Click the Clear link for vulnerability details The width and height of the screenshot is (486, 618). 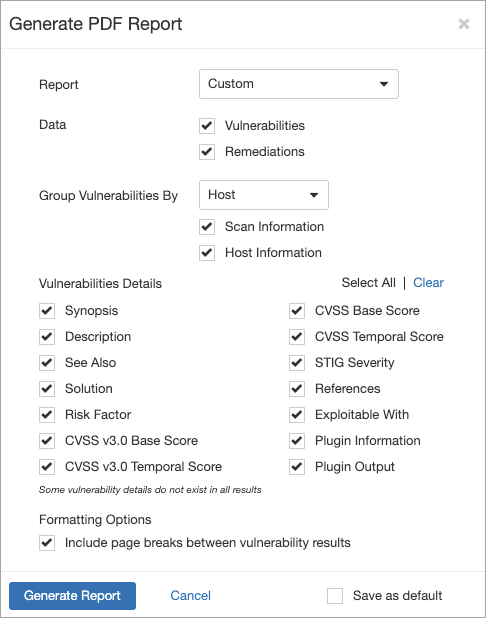click(428, 283)
